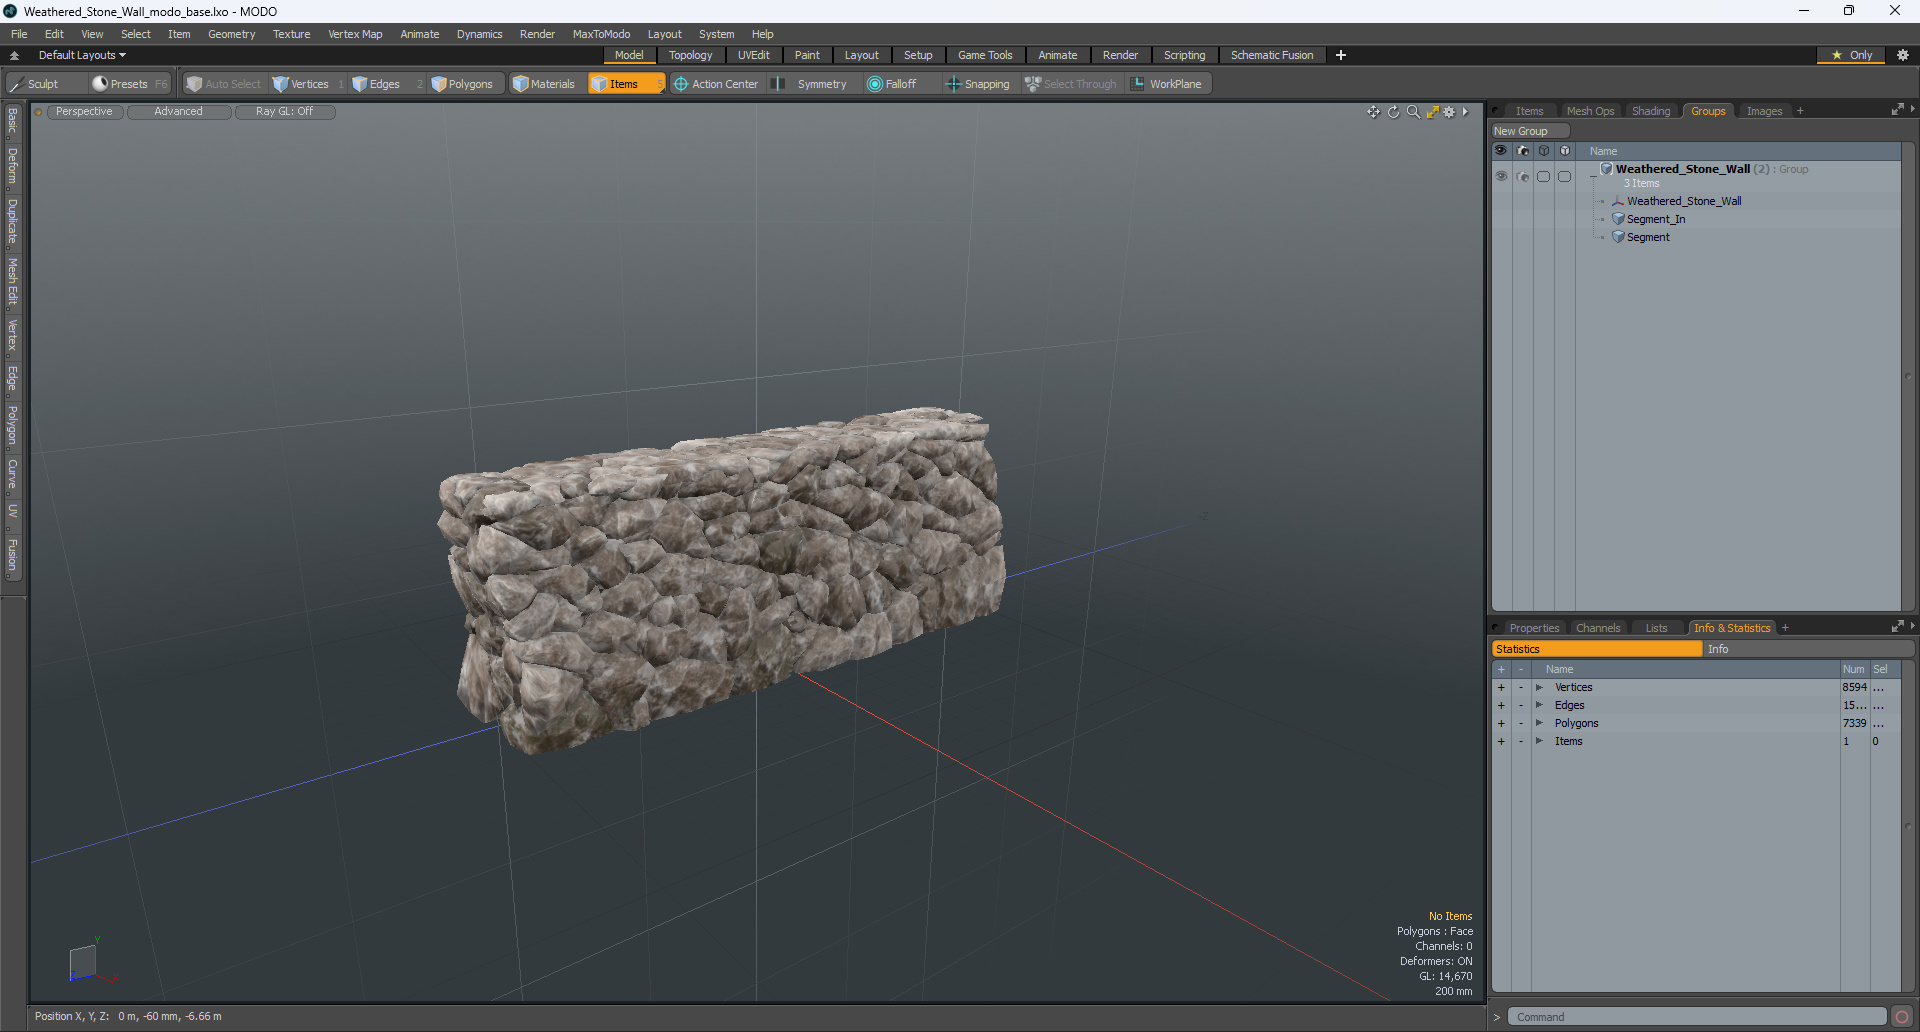The width and height of the screenshot is (1920, 1032).
Task: Switch to the Schematic Fusion tab
Action: [x=1272, y=55]
